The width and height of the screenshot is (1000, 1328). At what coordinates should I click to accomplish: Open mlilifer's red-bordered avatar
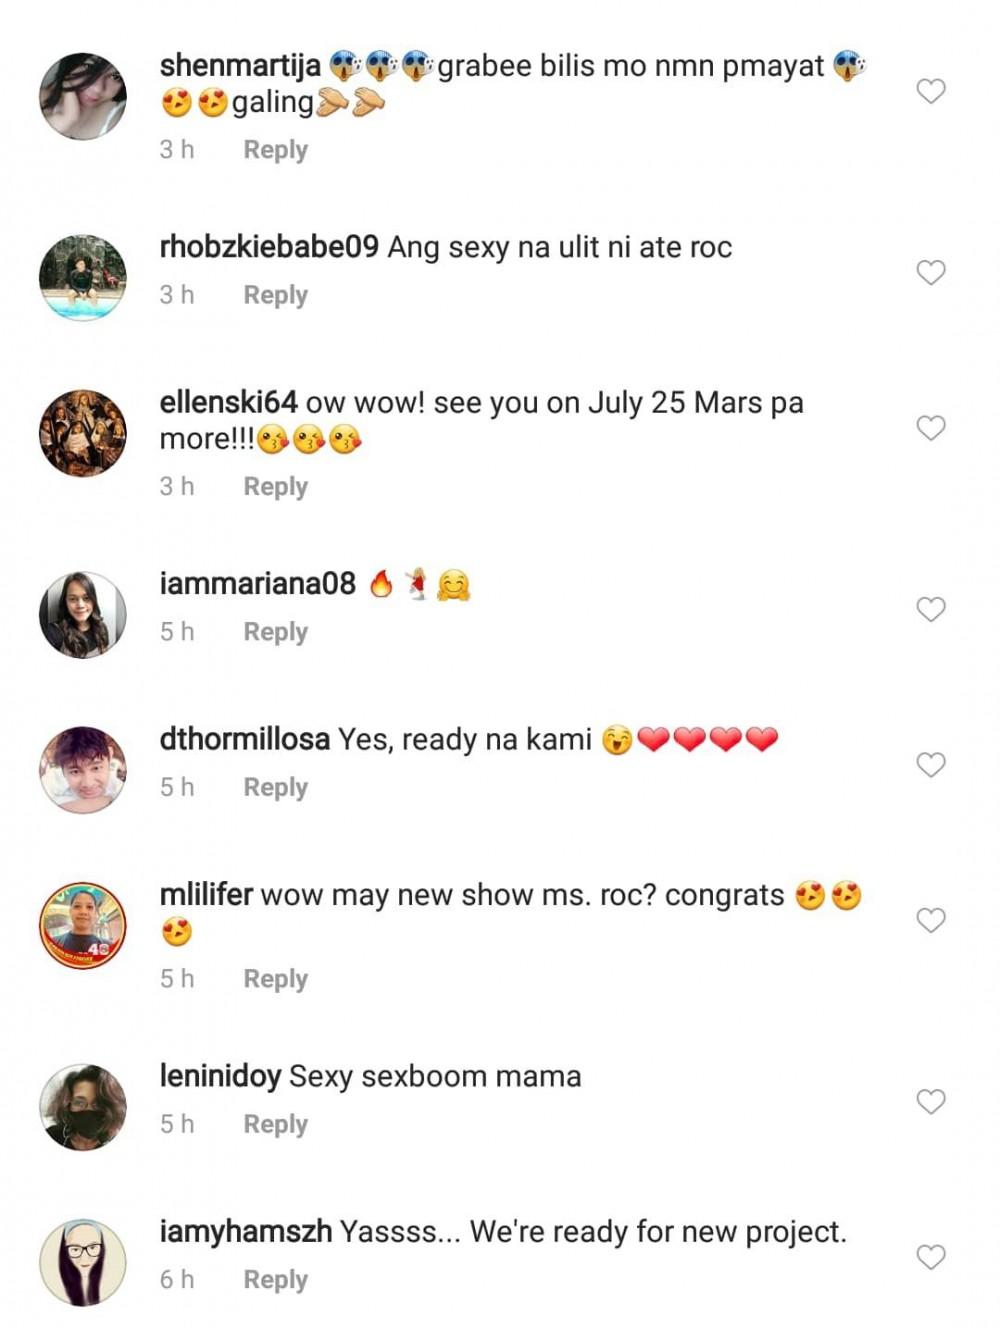pos(83,925)
